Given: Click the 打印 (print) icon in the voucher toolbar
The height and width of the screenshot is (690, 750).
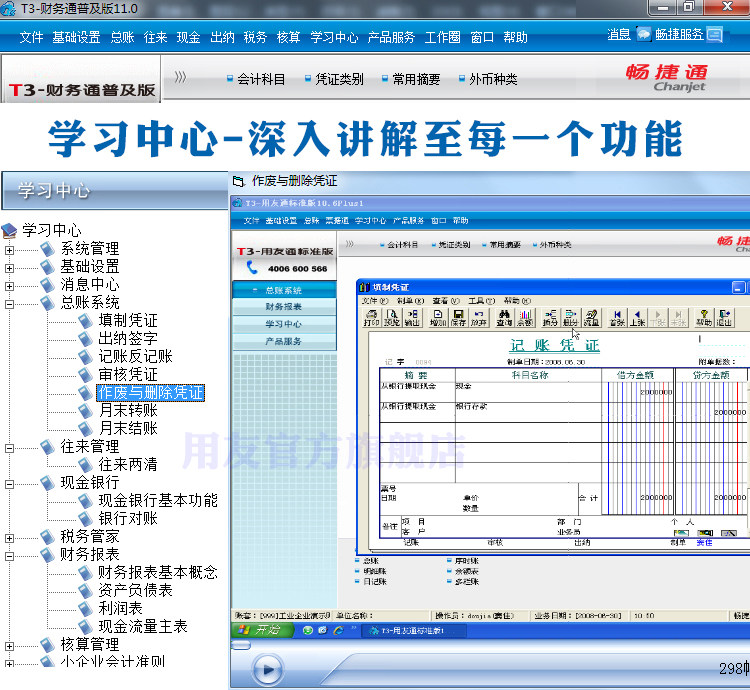Looking at the screenshot, I should coord(371,318).
